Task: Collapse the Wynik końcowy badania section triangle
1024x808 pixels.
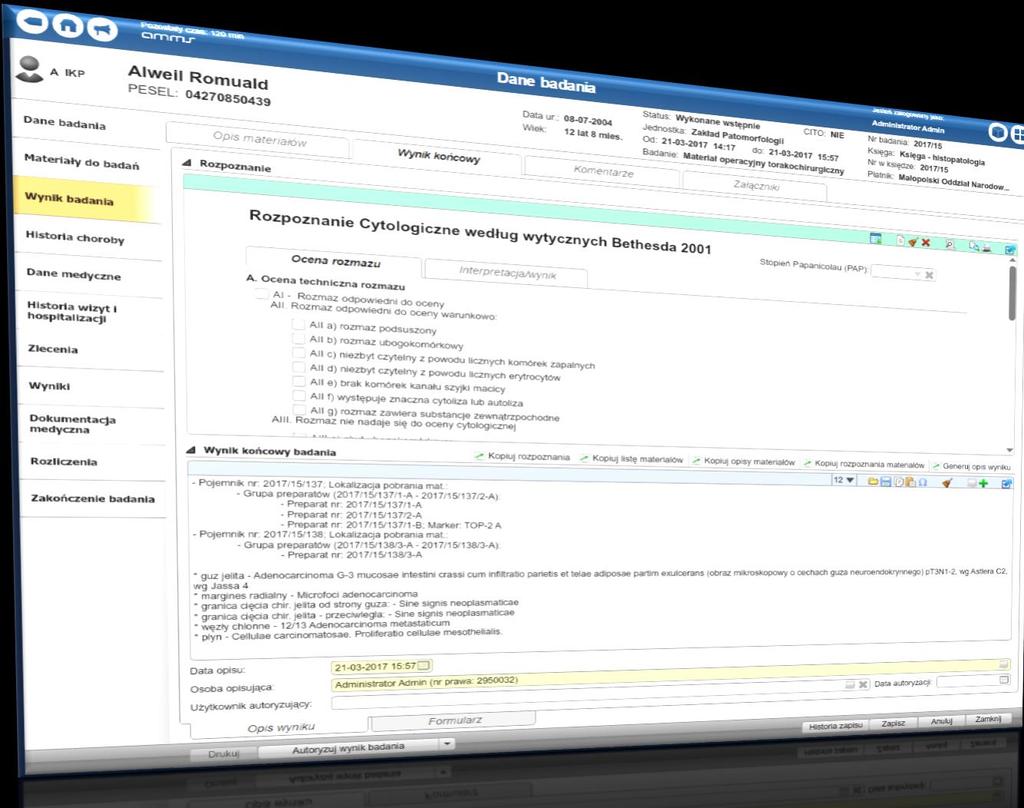Action: [x=191, y=450]
